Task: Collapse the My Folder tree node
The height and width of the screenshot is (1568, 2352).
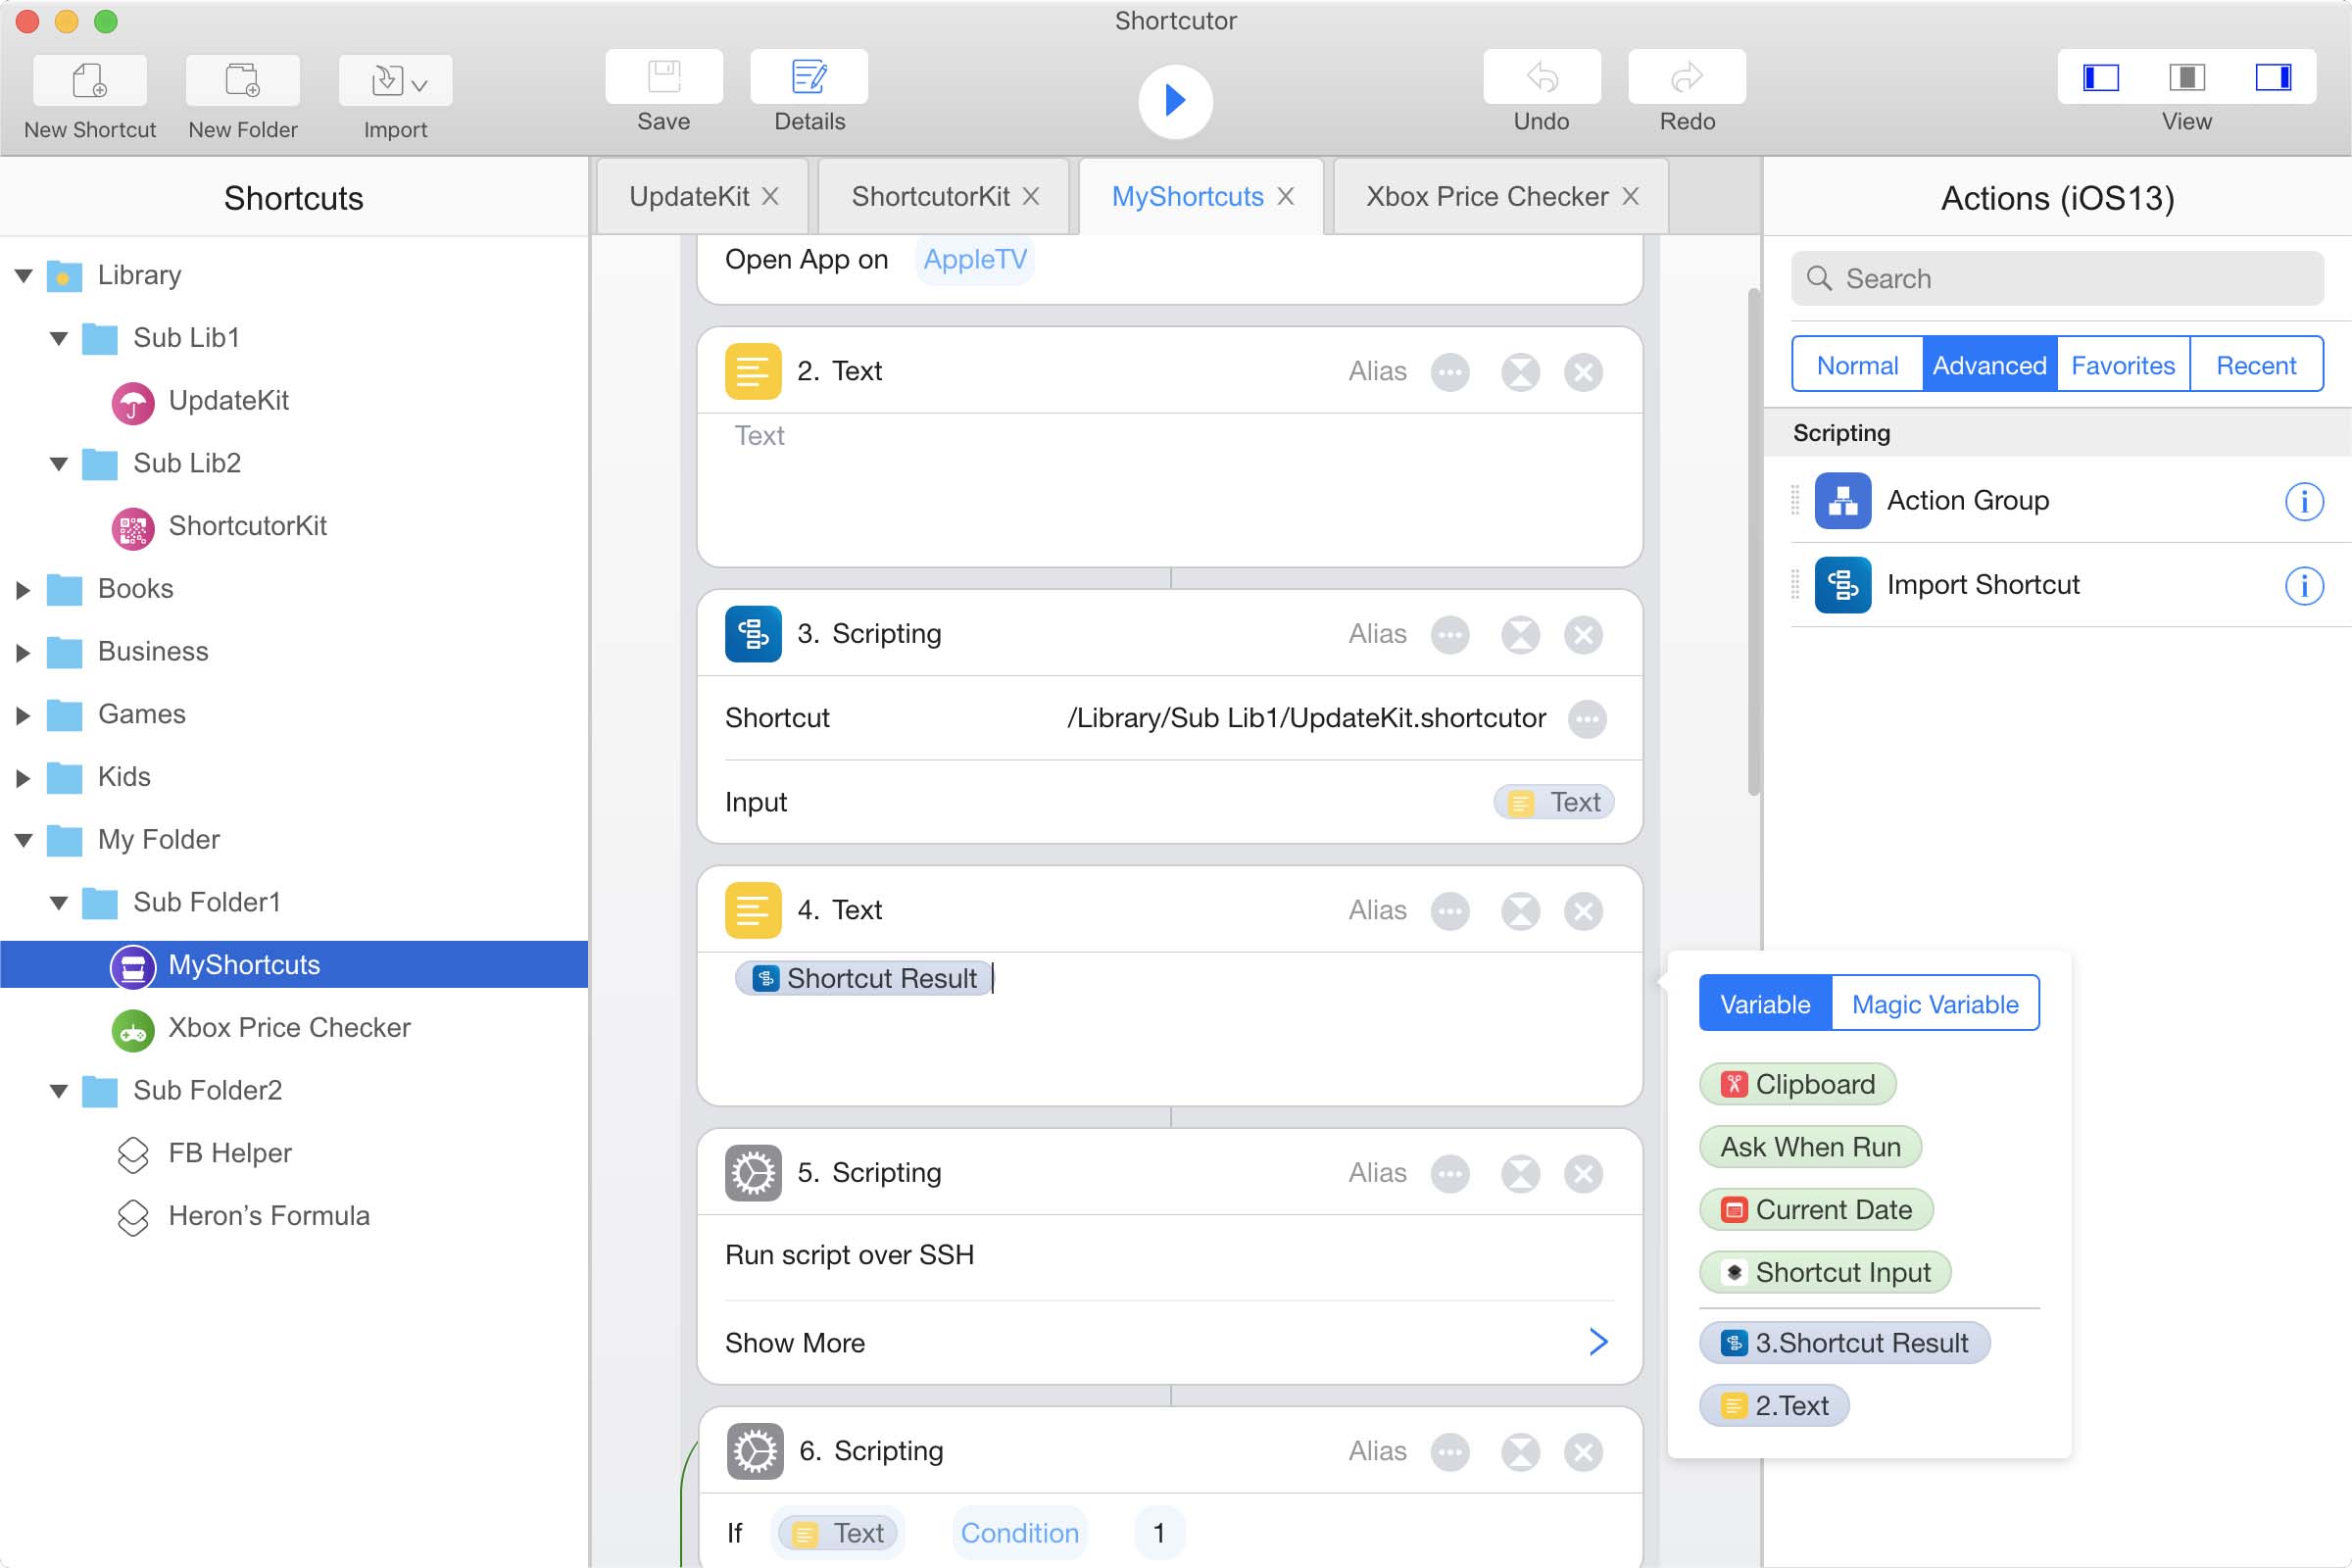Action: click(x=23, y=840)
